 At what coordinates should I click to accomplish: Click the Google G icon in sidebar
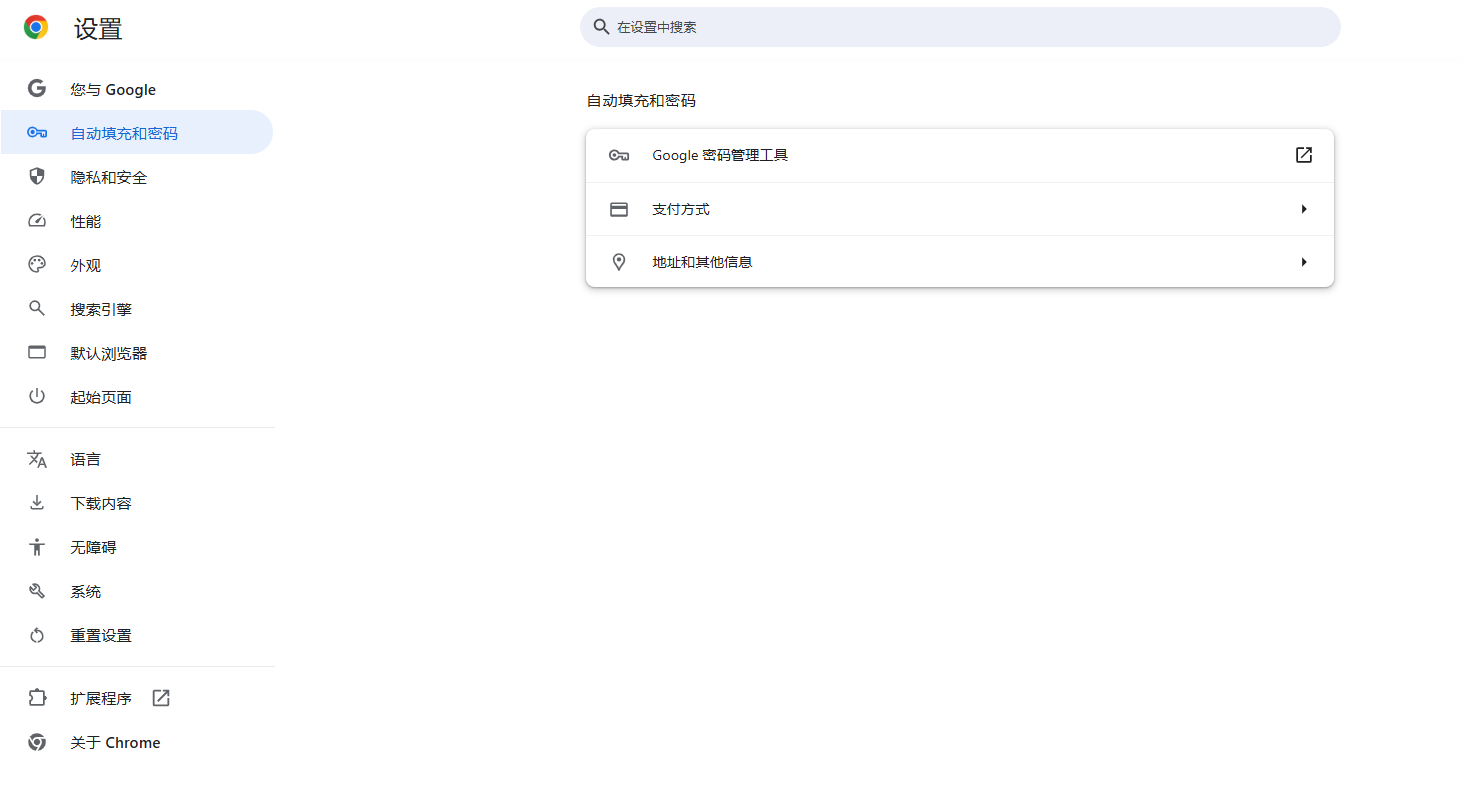(37, 89)
